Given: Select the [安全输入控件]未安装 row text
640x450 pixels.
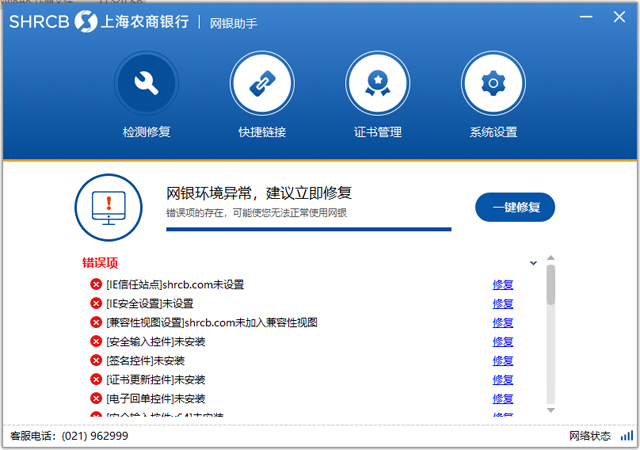Looking at the screenshot, I should tap(156, 341).
